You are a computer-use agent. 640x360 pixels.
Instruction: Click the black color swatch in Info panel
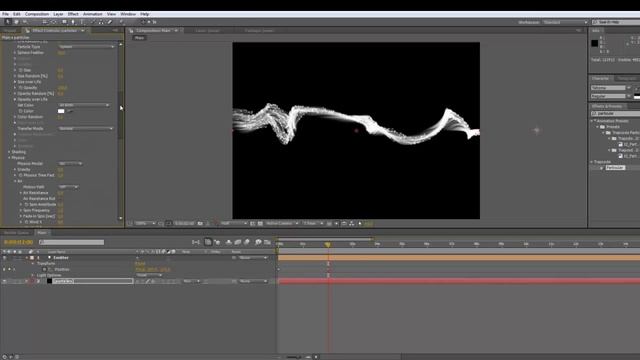click(x=595, y=43)
